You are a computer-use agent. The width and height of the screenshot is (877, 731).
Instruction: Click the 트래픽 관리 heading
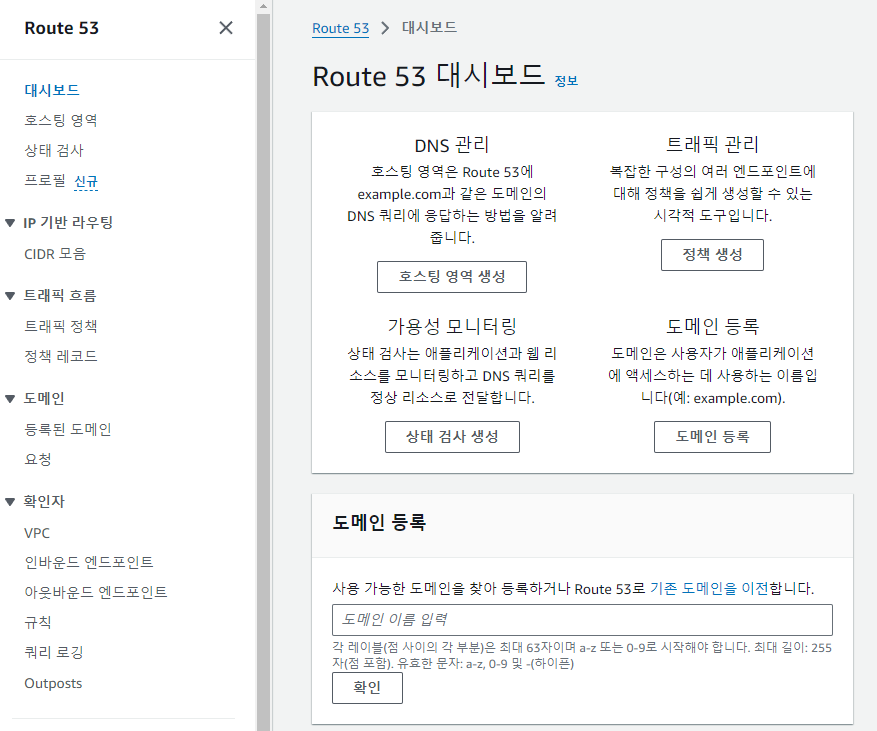pyautogui.click(x=713, y=145)
